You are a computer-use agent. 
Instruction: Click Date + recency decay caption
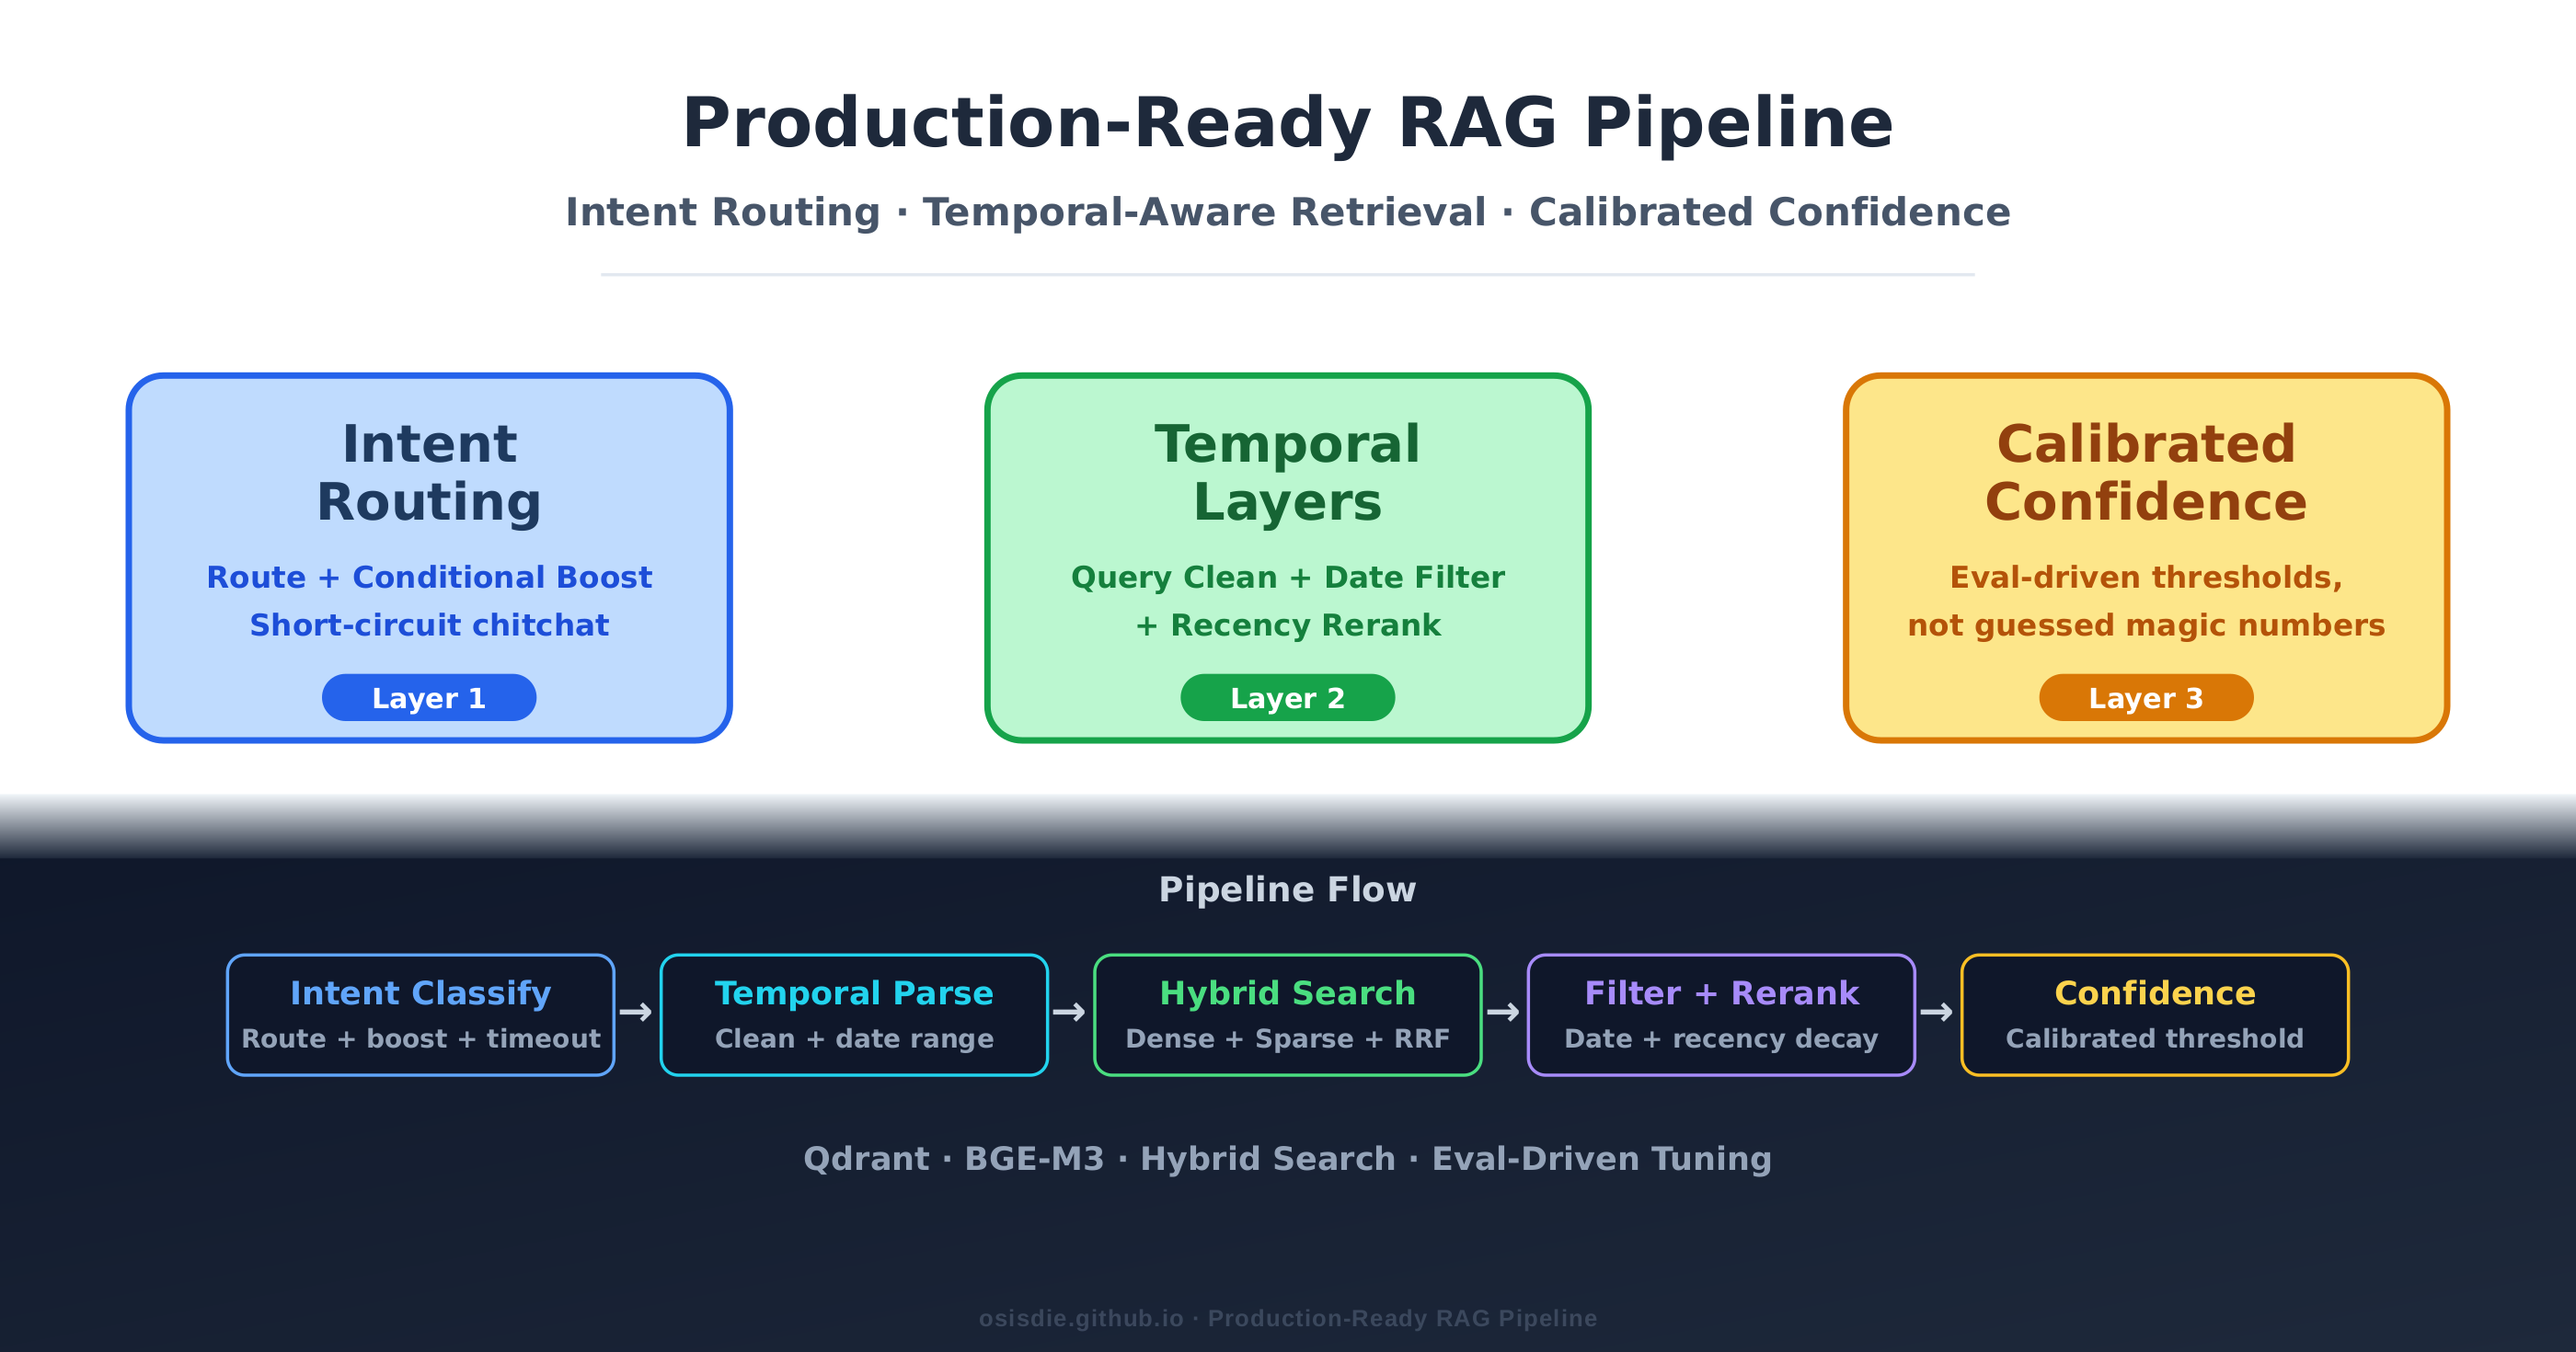[1721, 1038]
